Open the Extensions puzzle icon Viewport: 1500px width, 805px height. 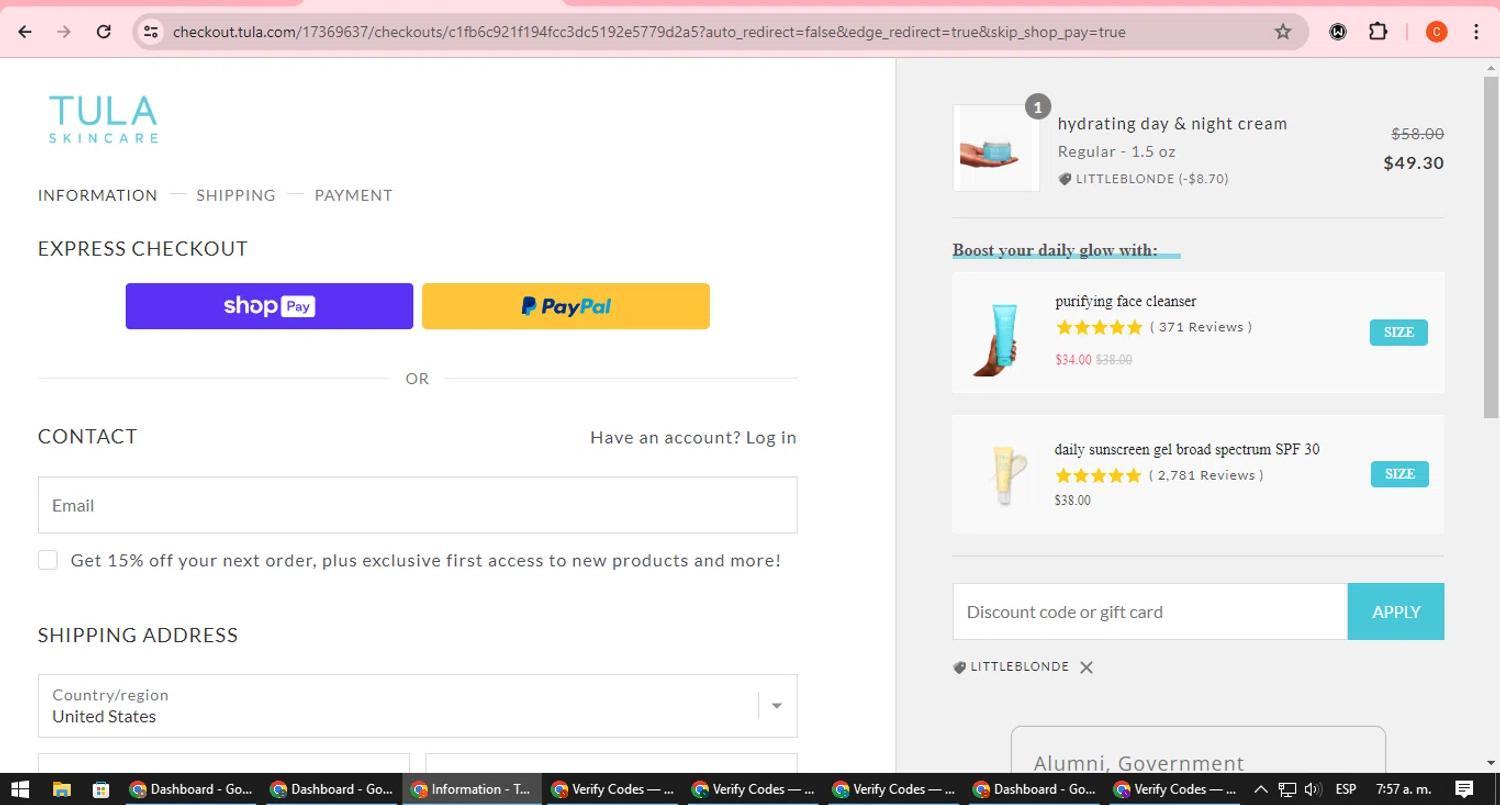tap(1378, 32)
